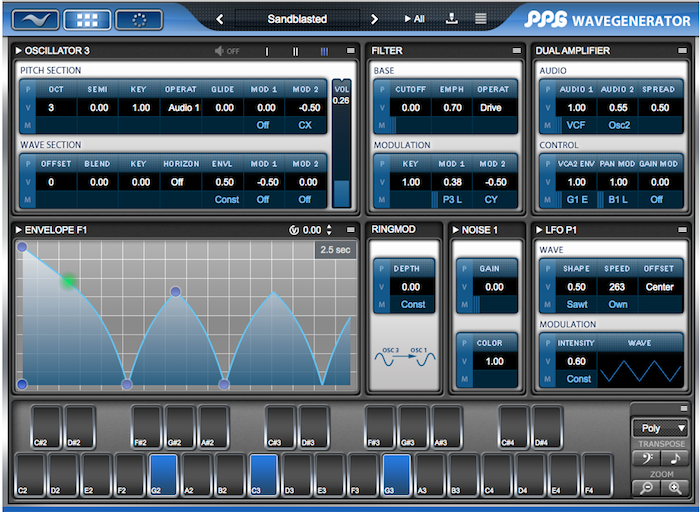Click the LFO triangle wave display
The height and width of the screenshot is (512, 700).
(641, 370)
